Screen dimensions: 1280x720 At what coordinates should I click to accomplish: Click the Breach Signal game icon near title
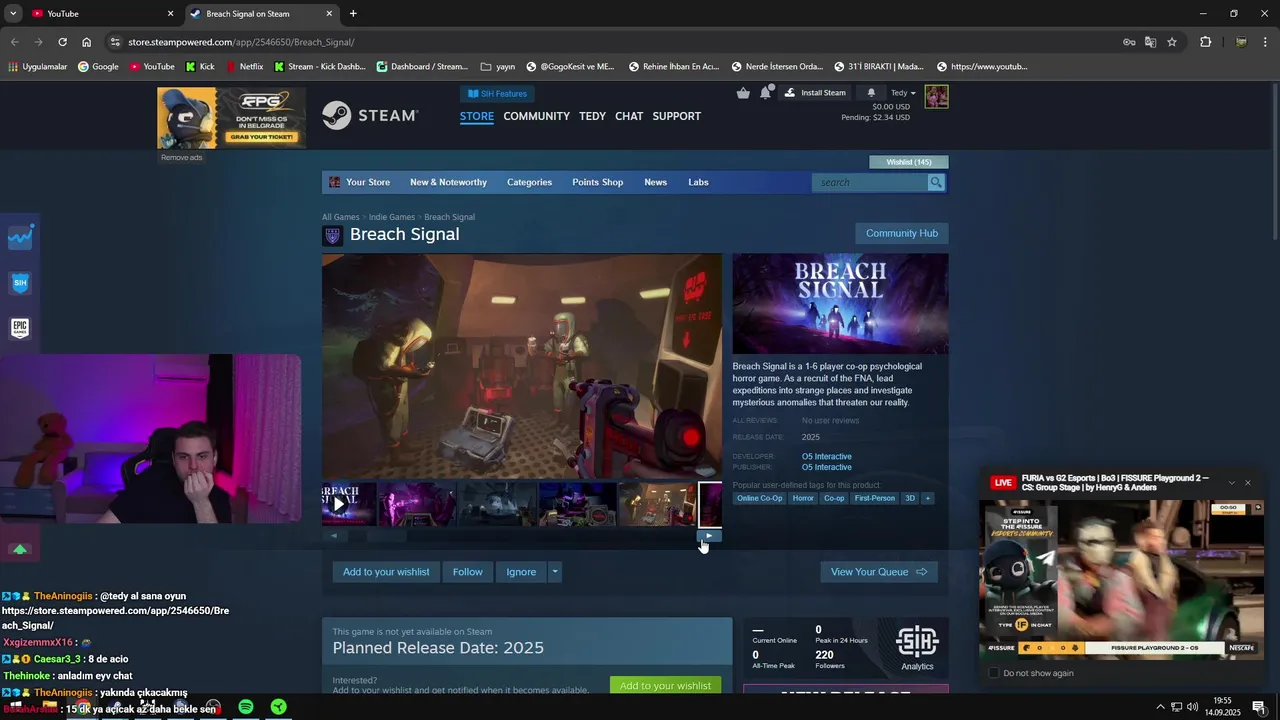click(x=333, y=235)
